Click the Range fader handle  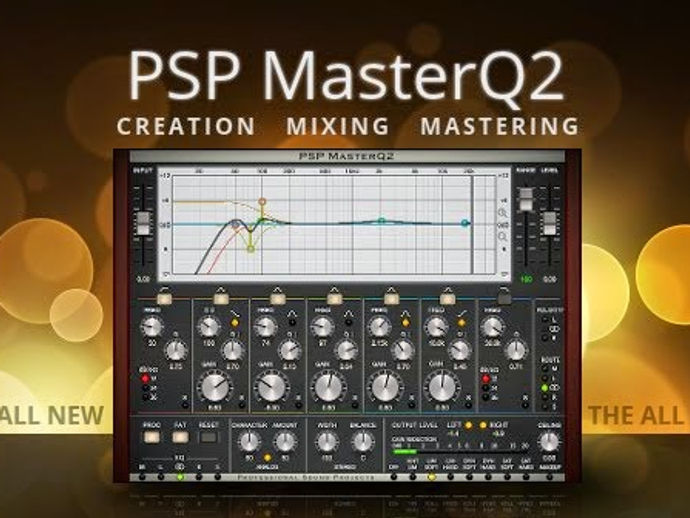[x=525, y=199]
